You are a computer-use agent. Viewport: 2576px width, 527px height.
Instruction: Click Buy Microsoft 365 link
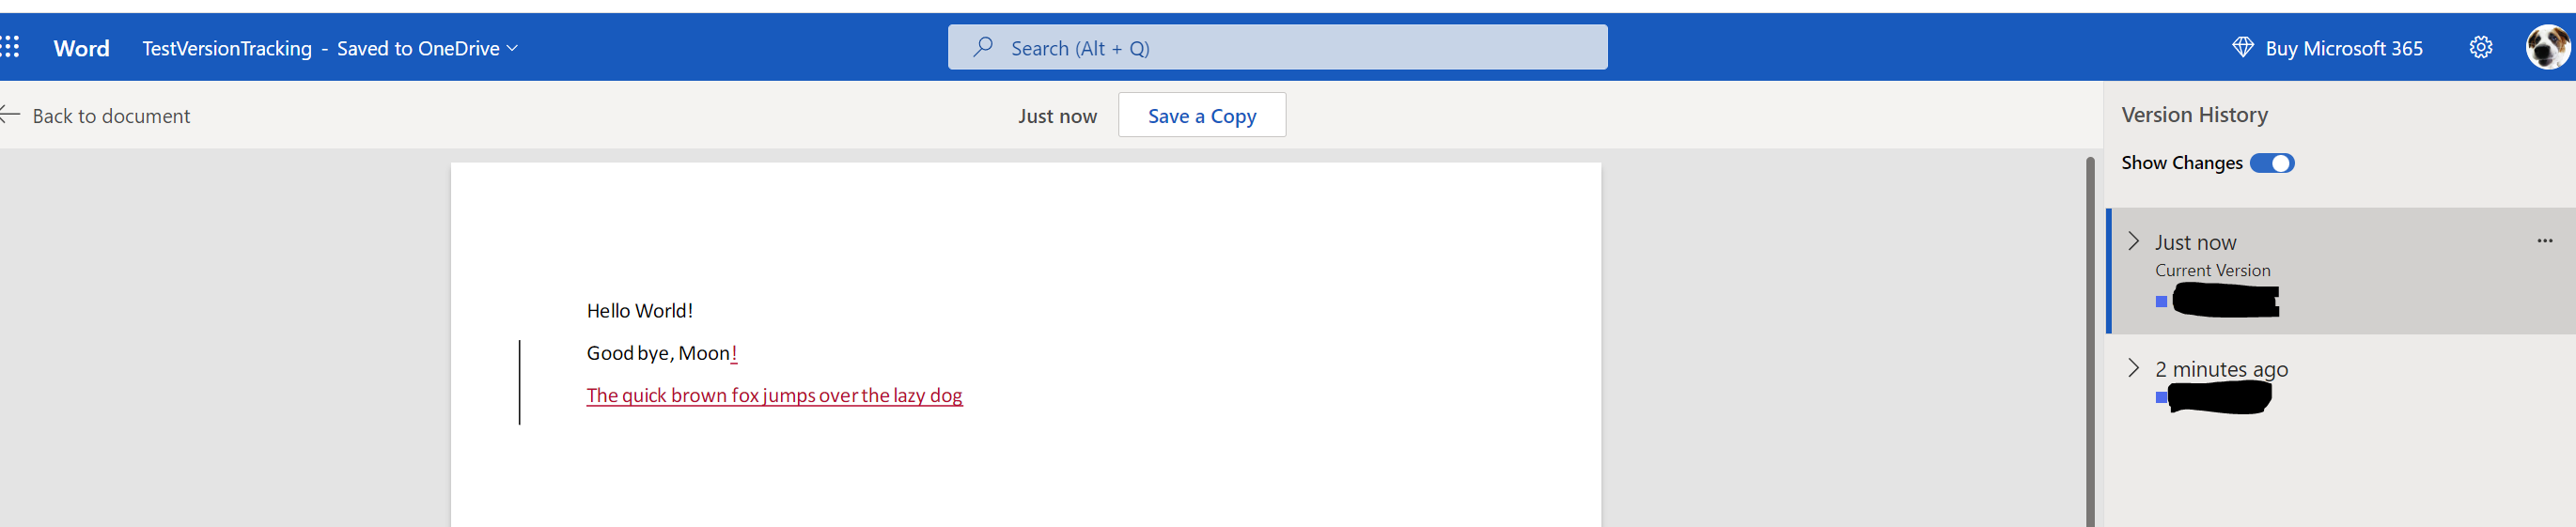pos(2326,47)
